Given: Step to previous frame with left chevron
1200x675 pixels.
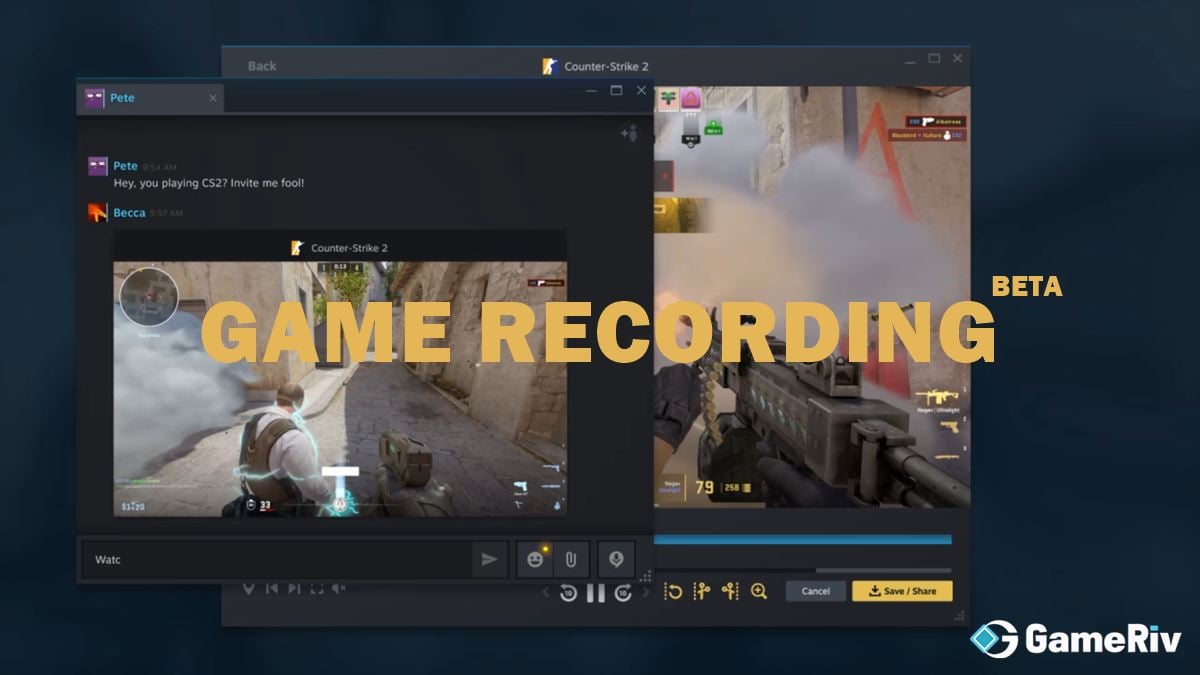Looking at the screenshot, I should [x=545, y=592].
